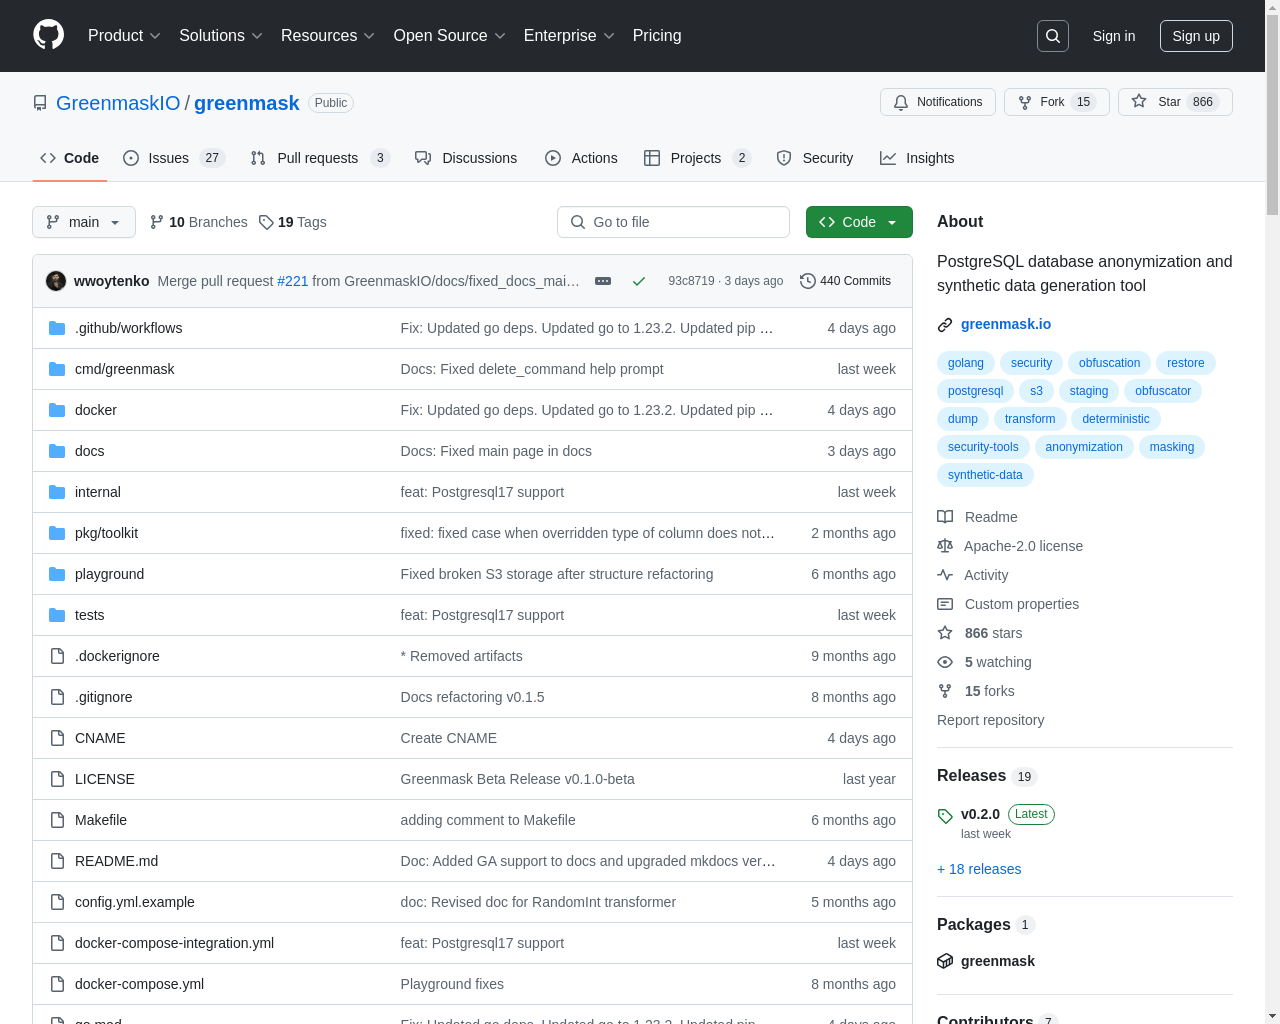Image resolution: width=1280 pixels, height=1024 pixels.
Task: Click commit hash 93c8719
Action: pos(691,281)
